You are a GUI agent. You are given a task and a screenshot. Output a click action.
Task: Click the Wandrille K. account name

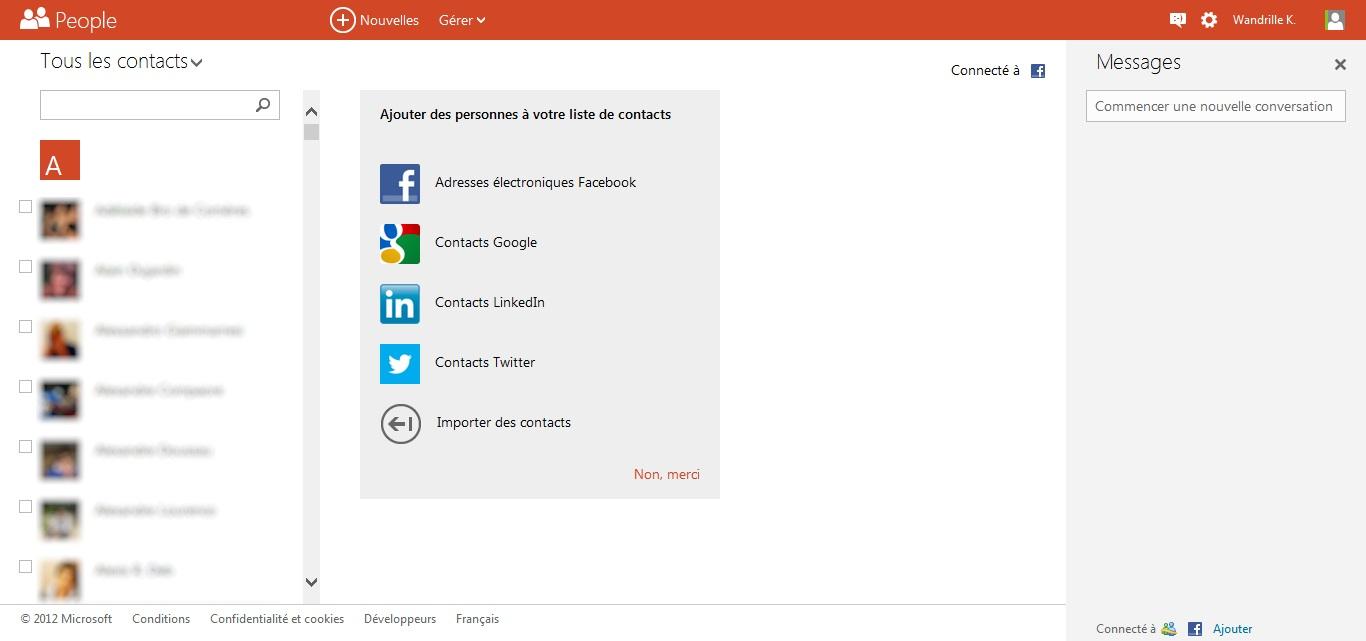(x=1264, y=20)
